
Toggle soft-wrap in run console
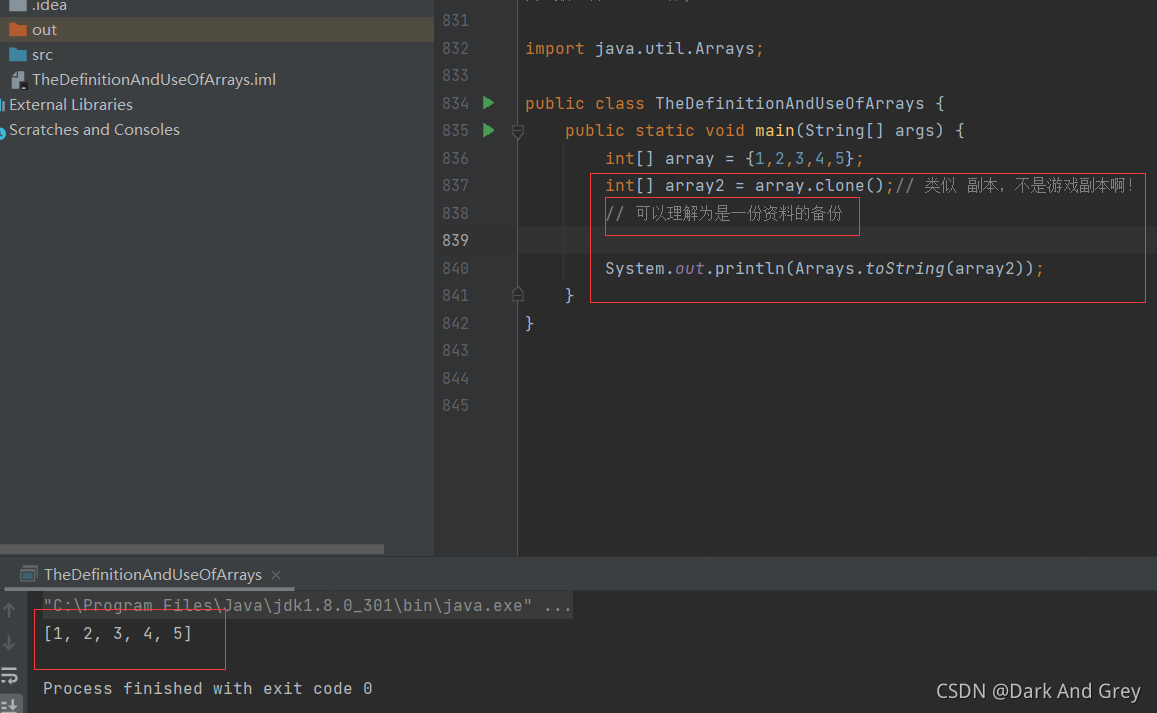pos(10,675)
